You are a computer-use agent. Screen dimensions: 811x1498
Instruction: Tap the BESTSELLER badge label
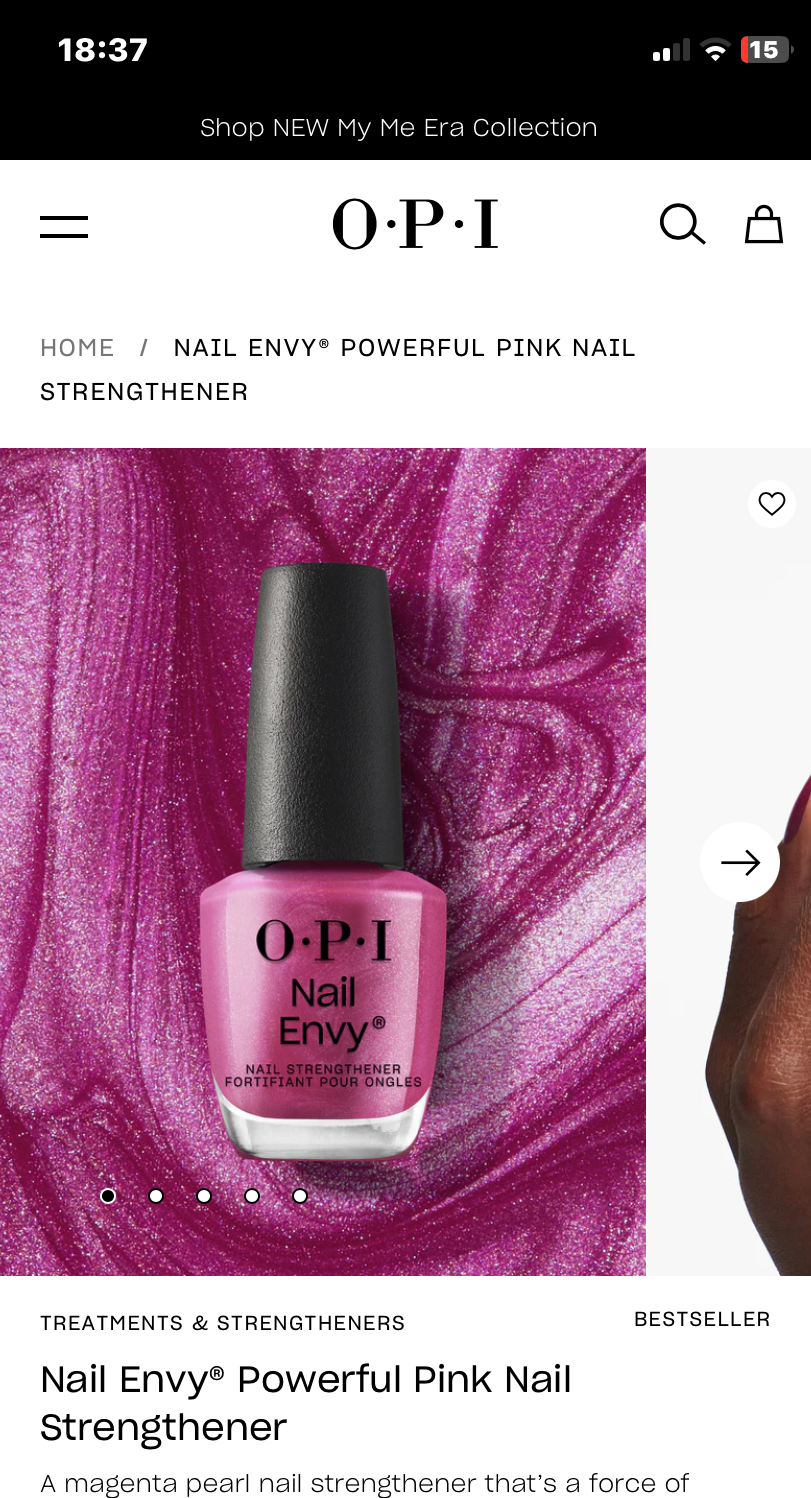(702, 1319)
